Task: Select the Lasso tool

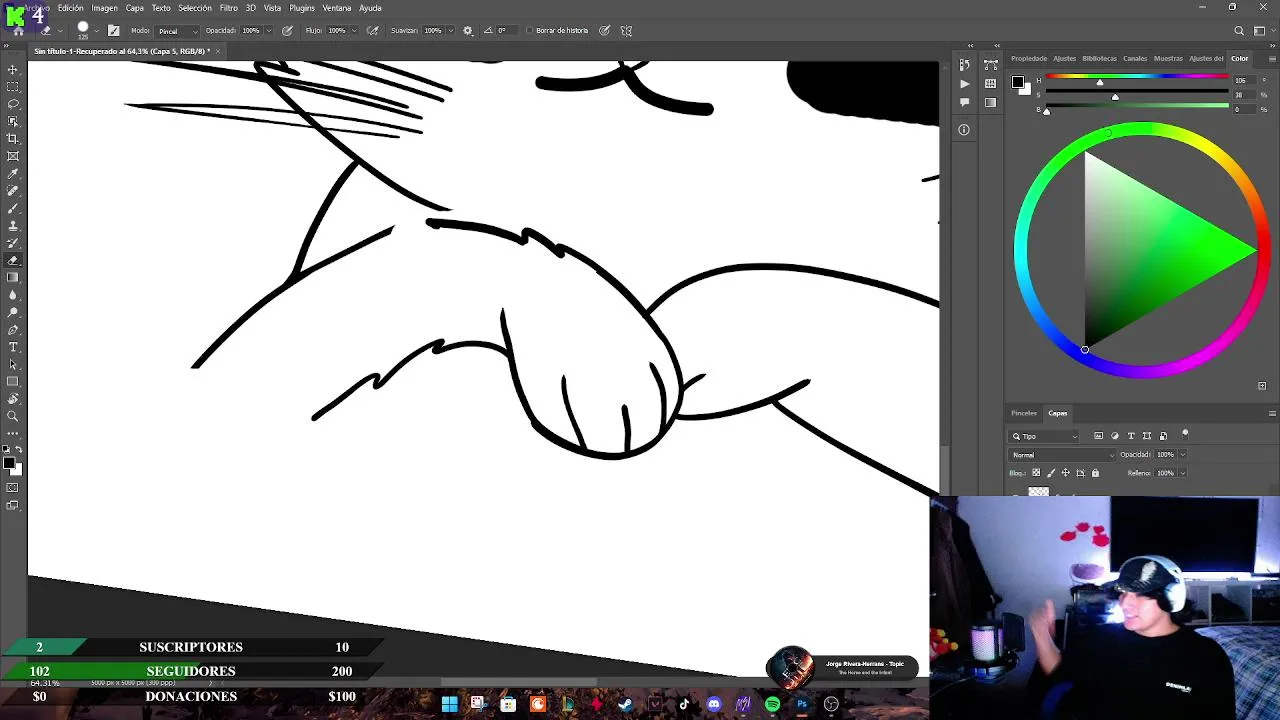Action: 13,104
